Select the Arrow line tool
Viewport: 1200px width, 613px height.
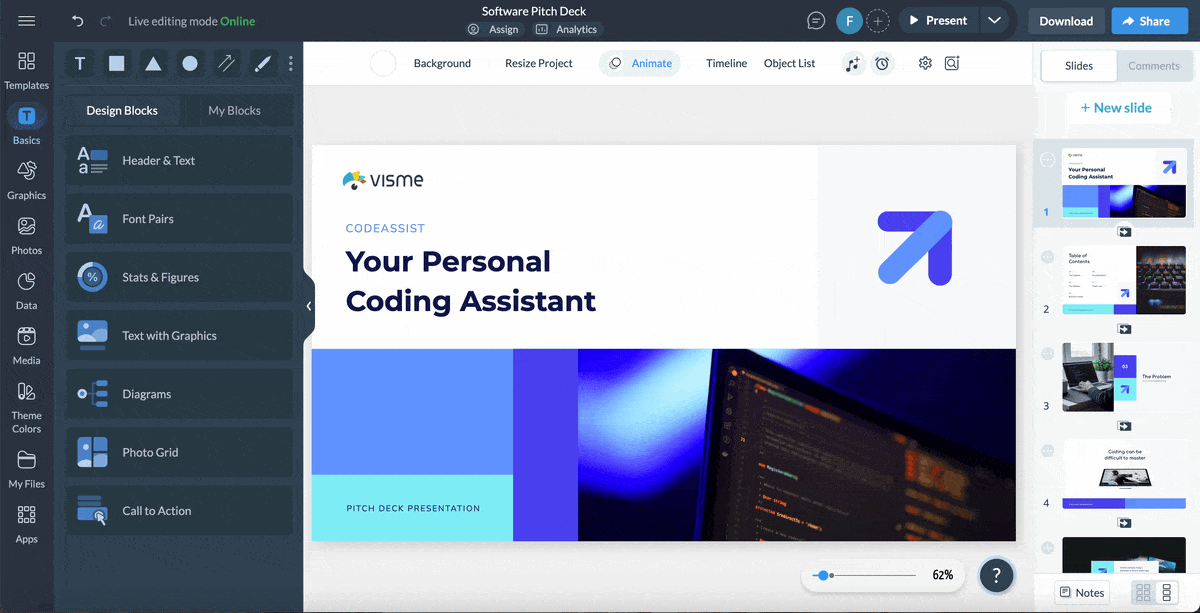[226, 63]
